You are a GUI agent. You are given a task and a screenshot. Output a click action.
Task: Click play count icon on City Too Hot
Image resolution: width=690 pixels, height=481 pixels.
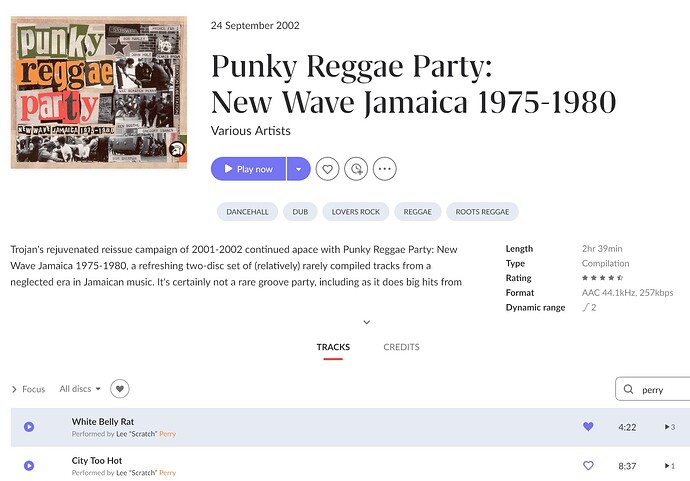click(670, 466)
